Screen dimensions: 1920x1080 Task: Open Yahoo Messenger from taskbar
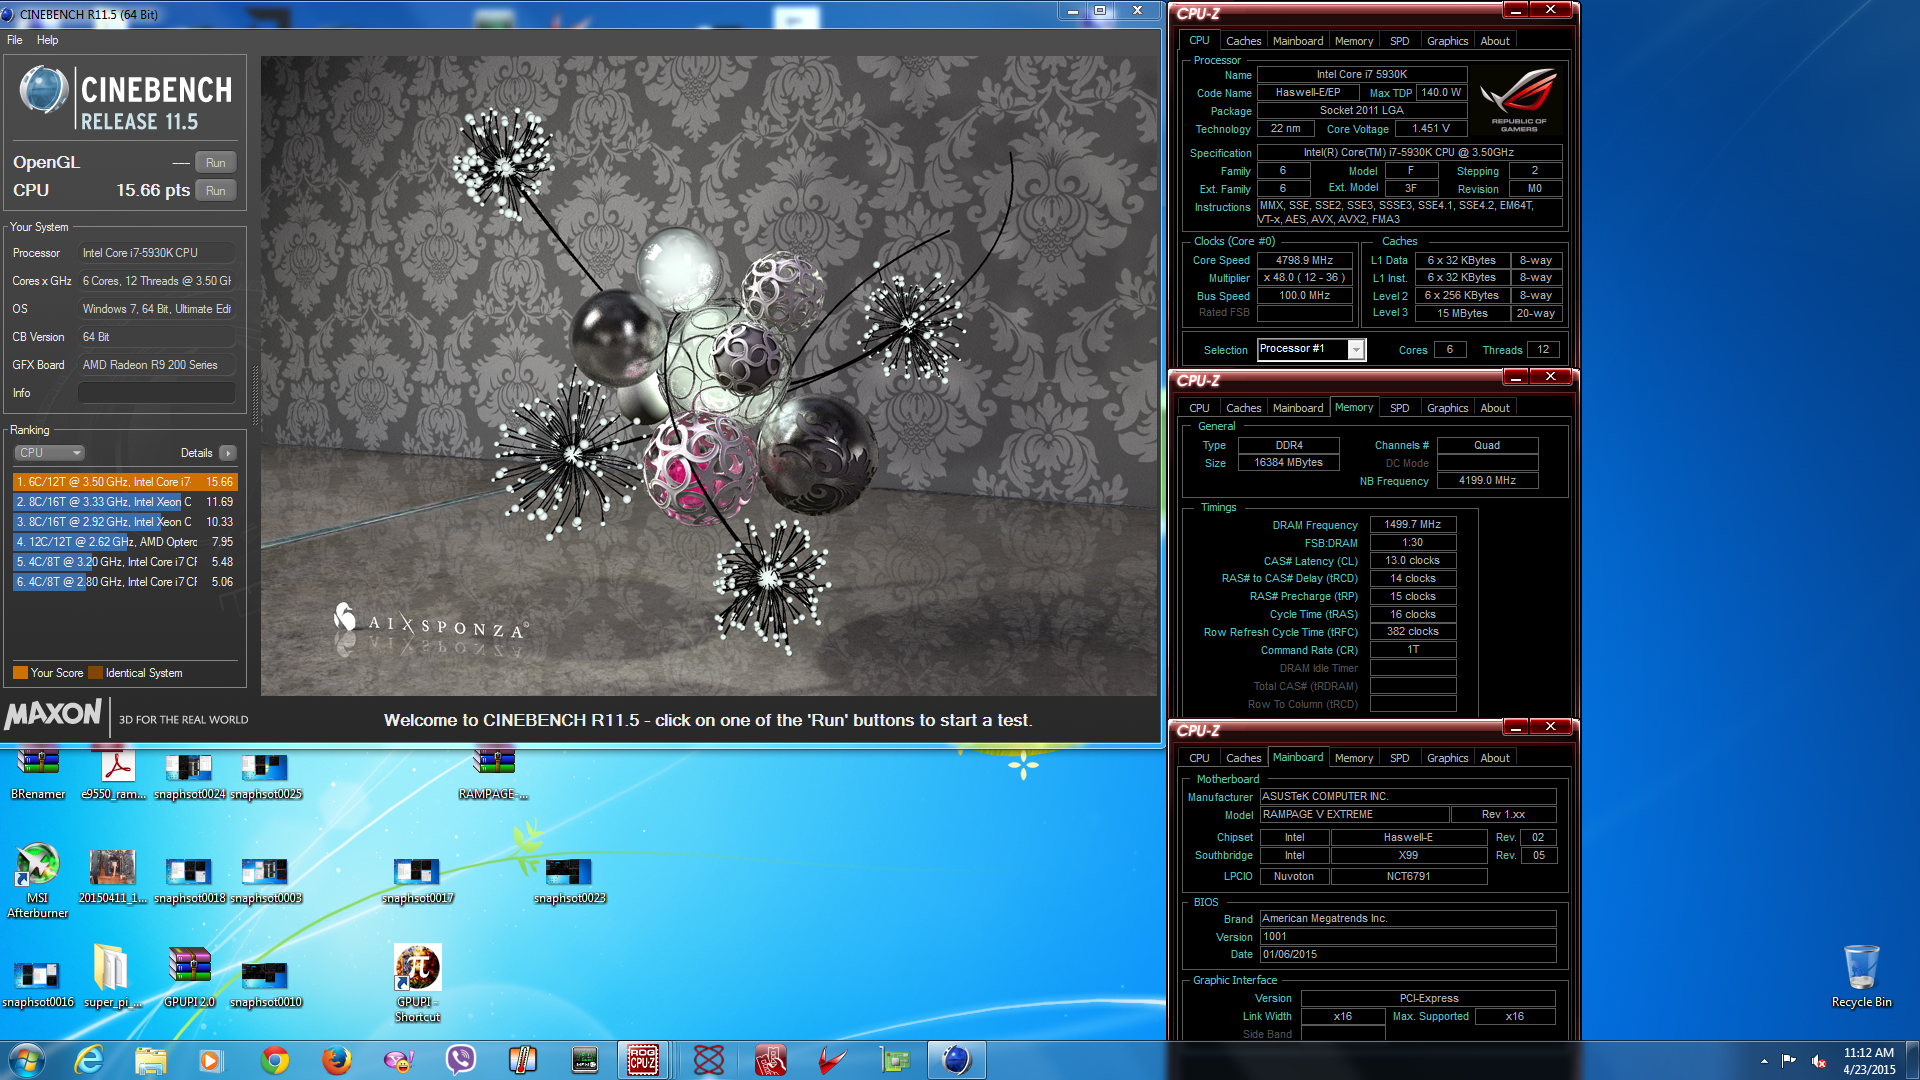pos(399,1060)
